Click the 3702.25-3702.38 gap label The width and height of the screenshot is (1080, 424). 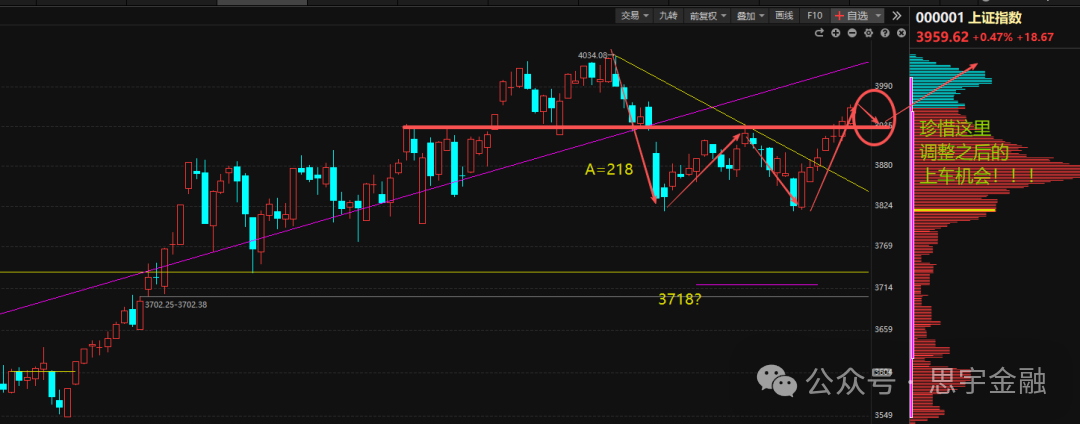[x=176, y=304]
